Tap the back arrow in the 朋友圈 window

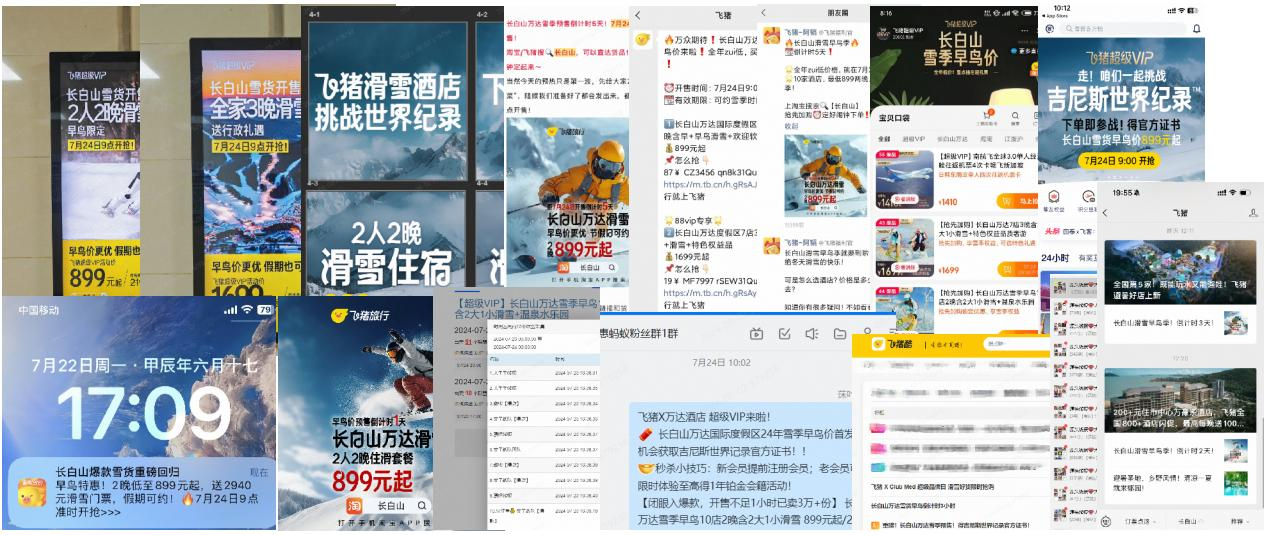coord(765,13)
